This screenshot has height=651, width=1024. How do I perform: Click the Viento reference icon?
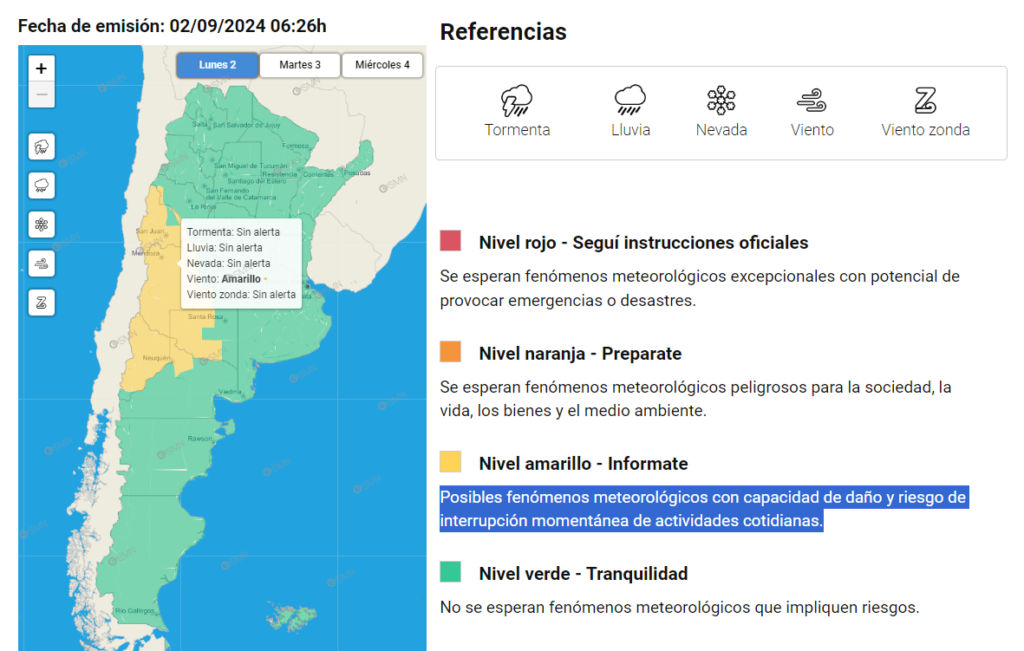pyautogui.click(x=812, y=101)
